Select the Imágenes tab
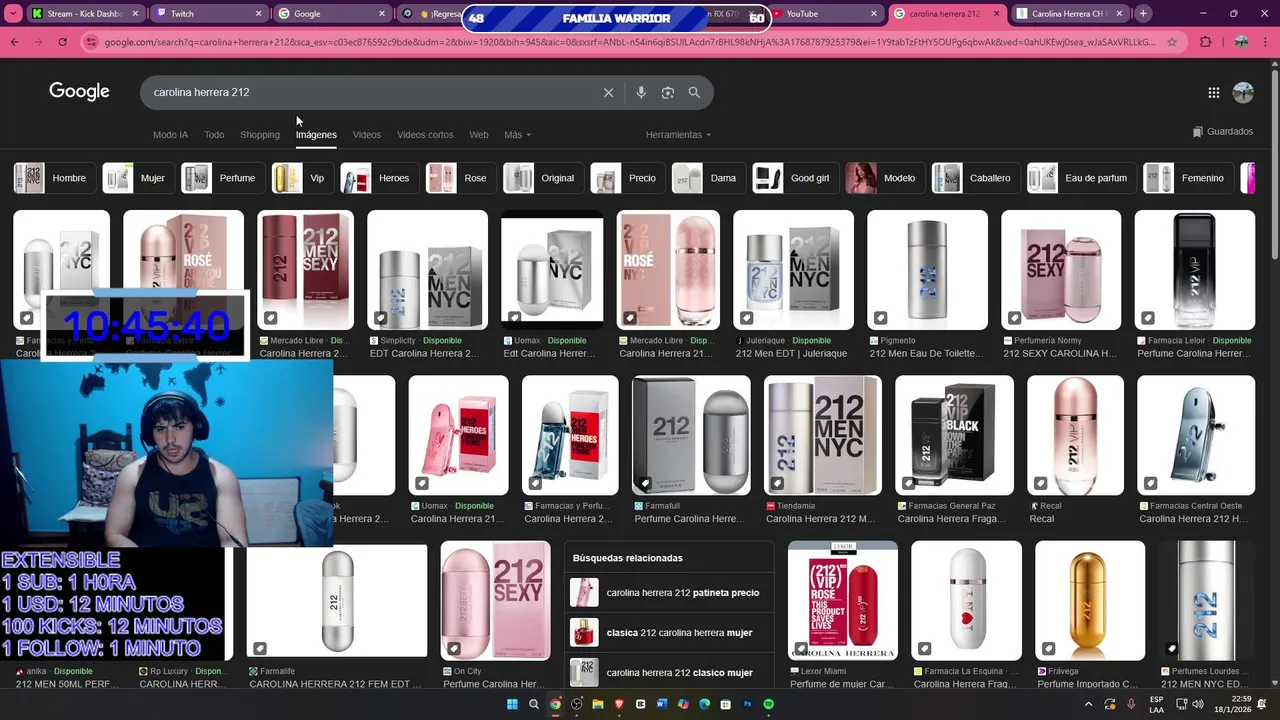Image resolution: width=1280 pixels, height=720 pixels. [x=316, y=135]
